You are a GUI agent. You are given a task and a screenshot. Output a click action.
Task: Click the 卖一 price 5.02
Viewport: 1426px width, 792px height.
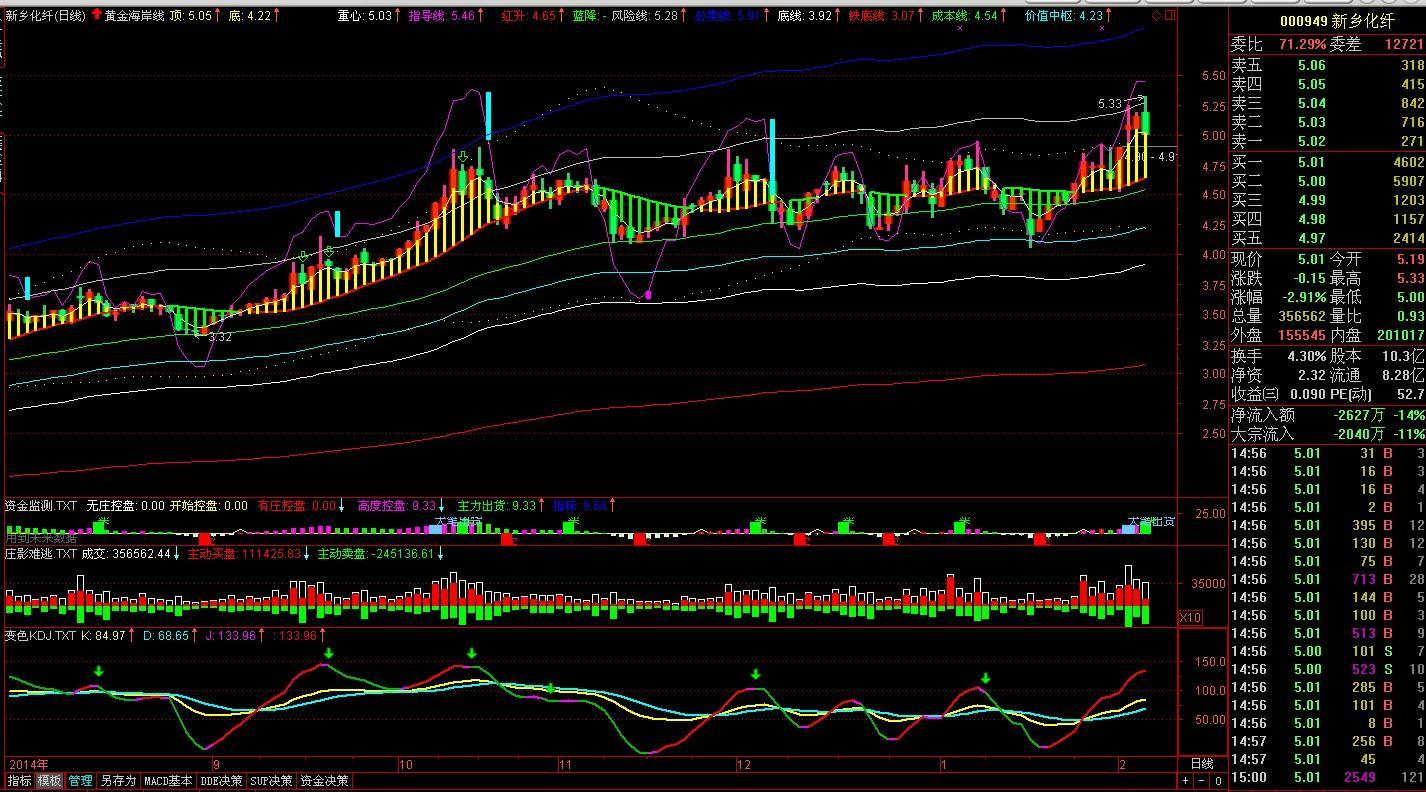(1311, 141)
